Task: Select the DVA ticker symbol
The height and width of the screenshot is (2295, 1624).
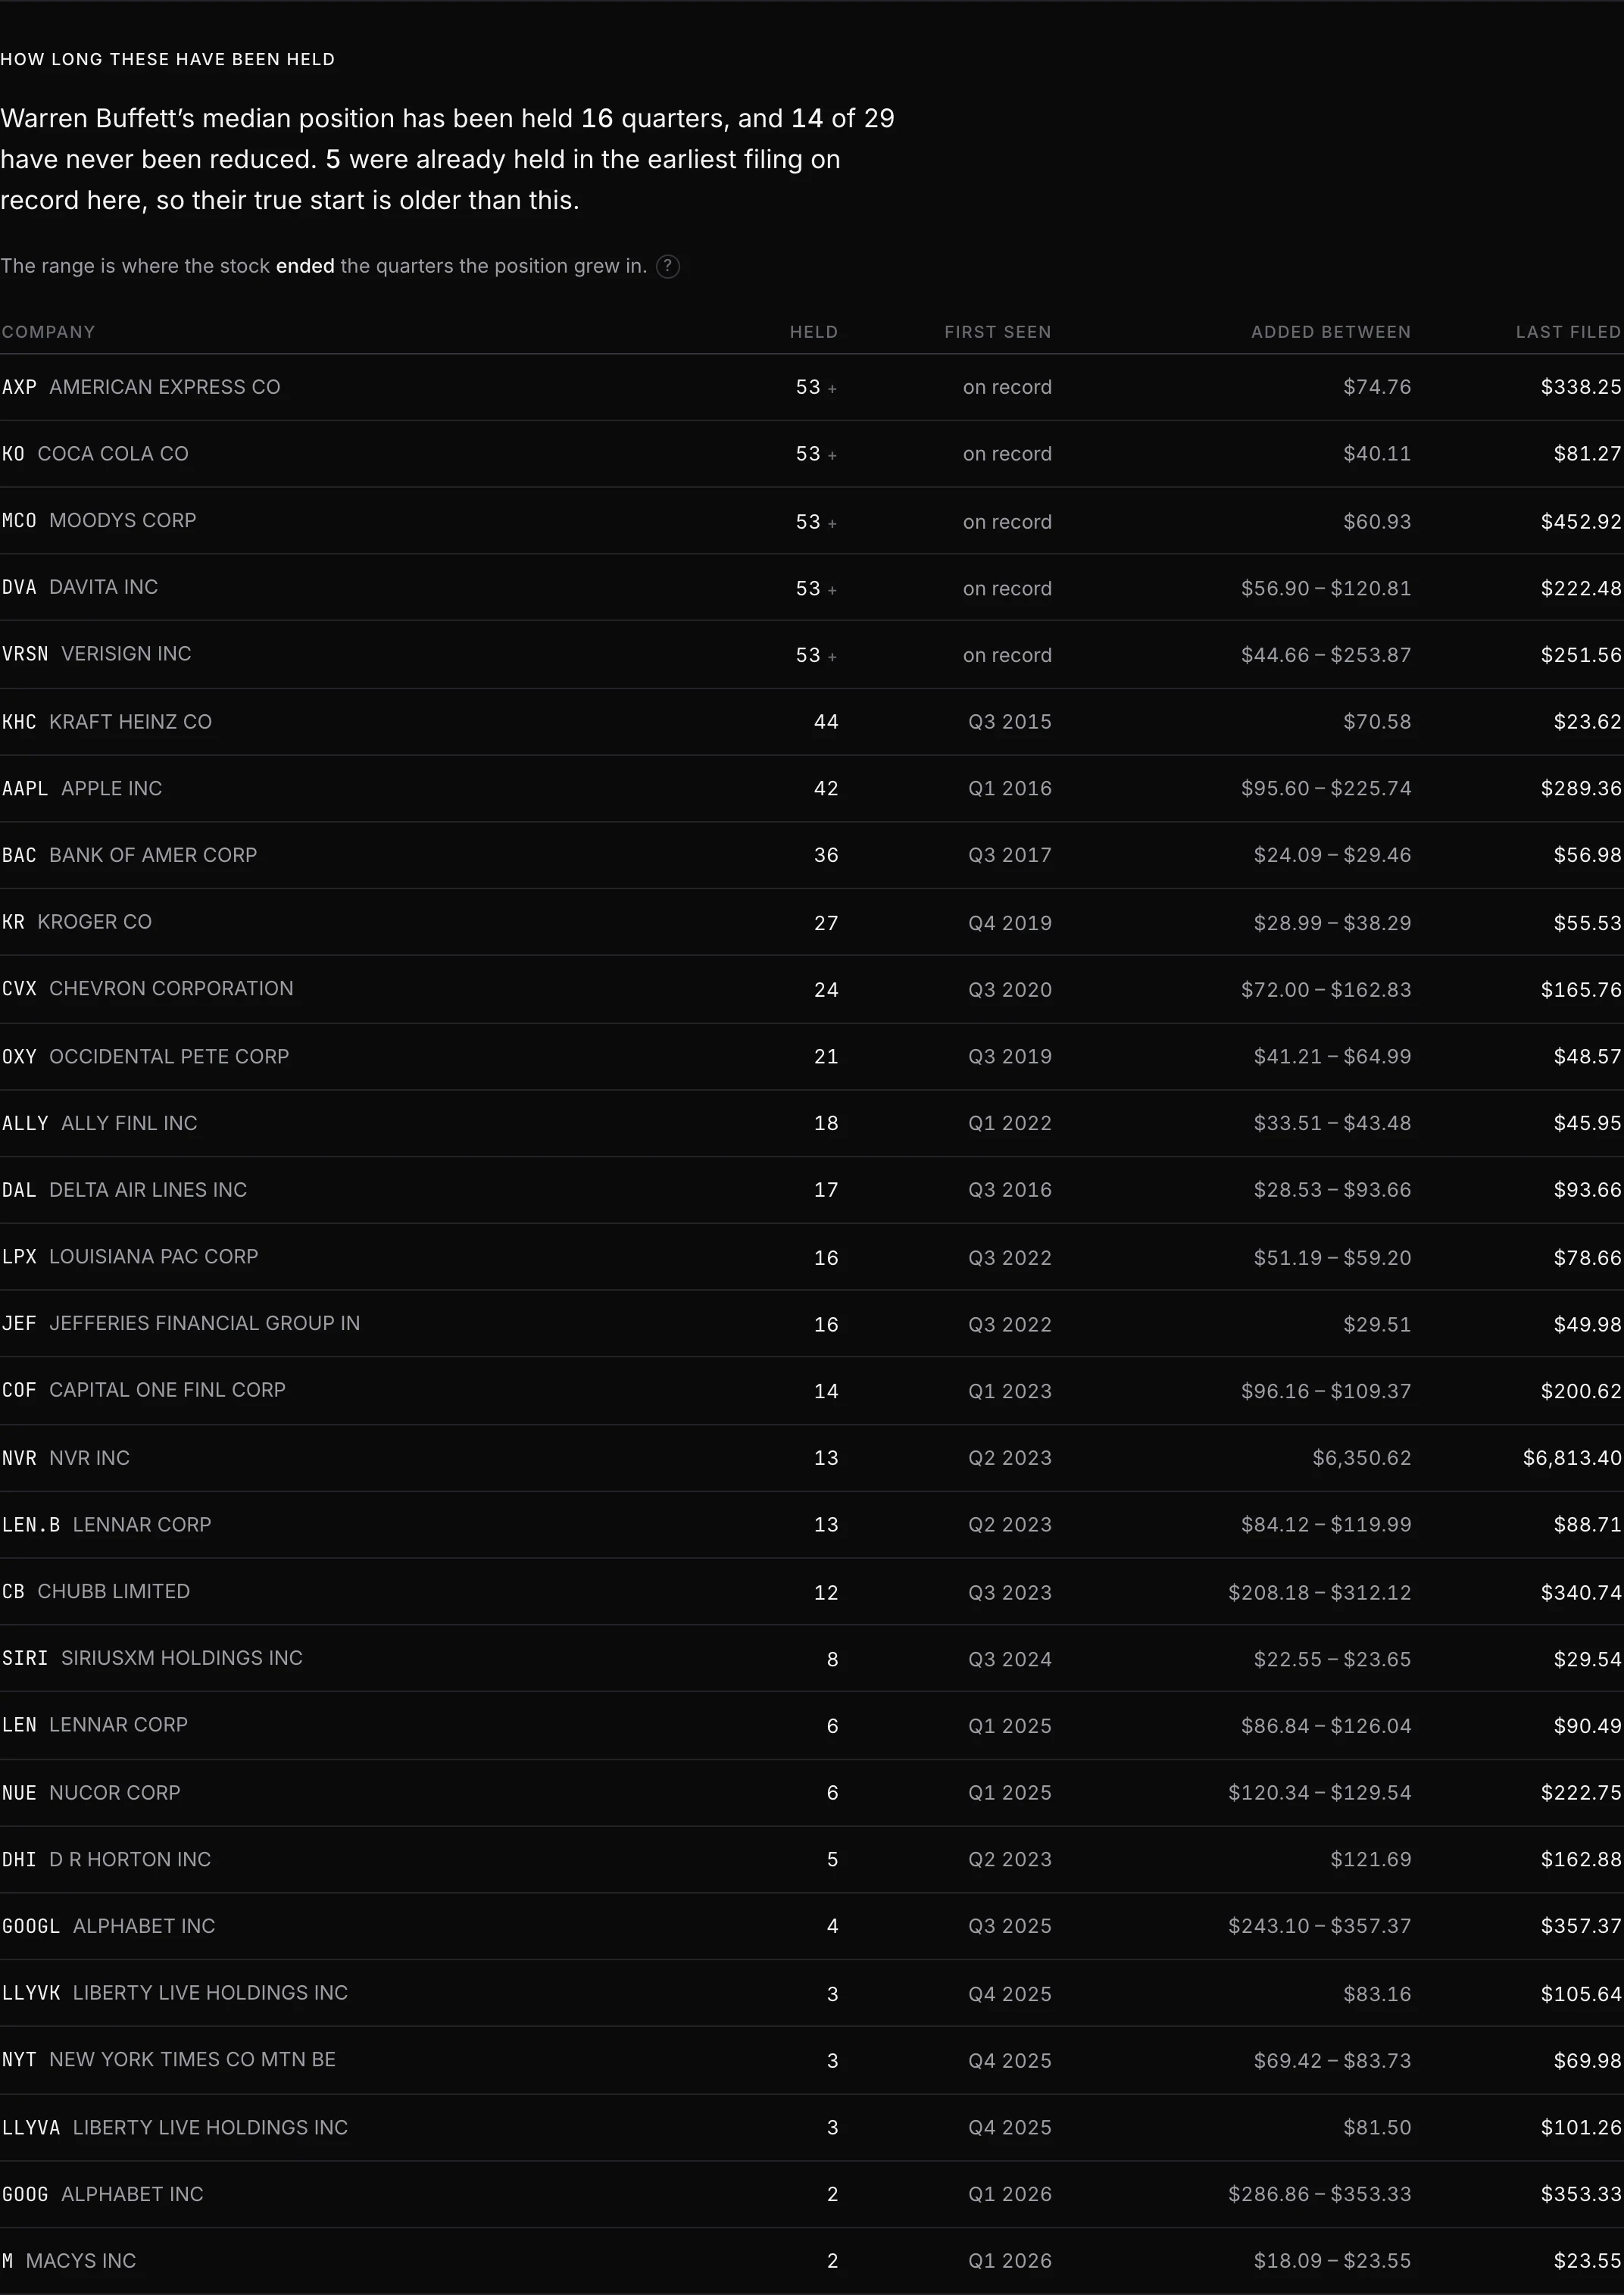Action: 19,587
